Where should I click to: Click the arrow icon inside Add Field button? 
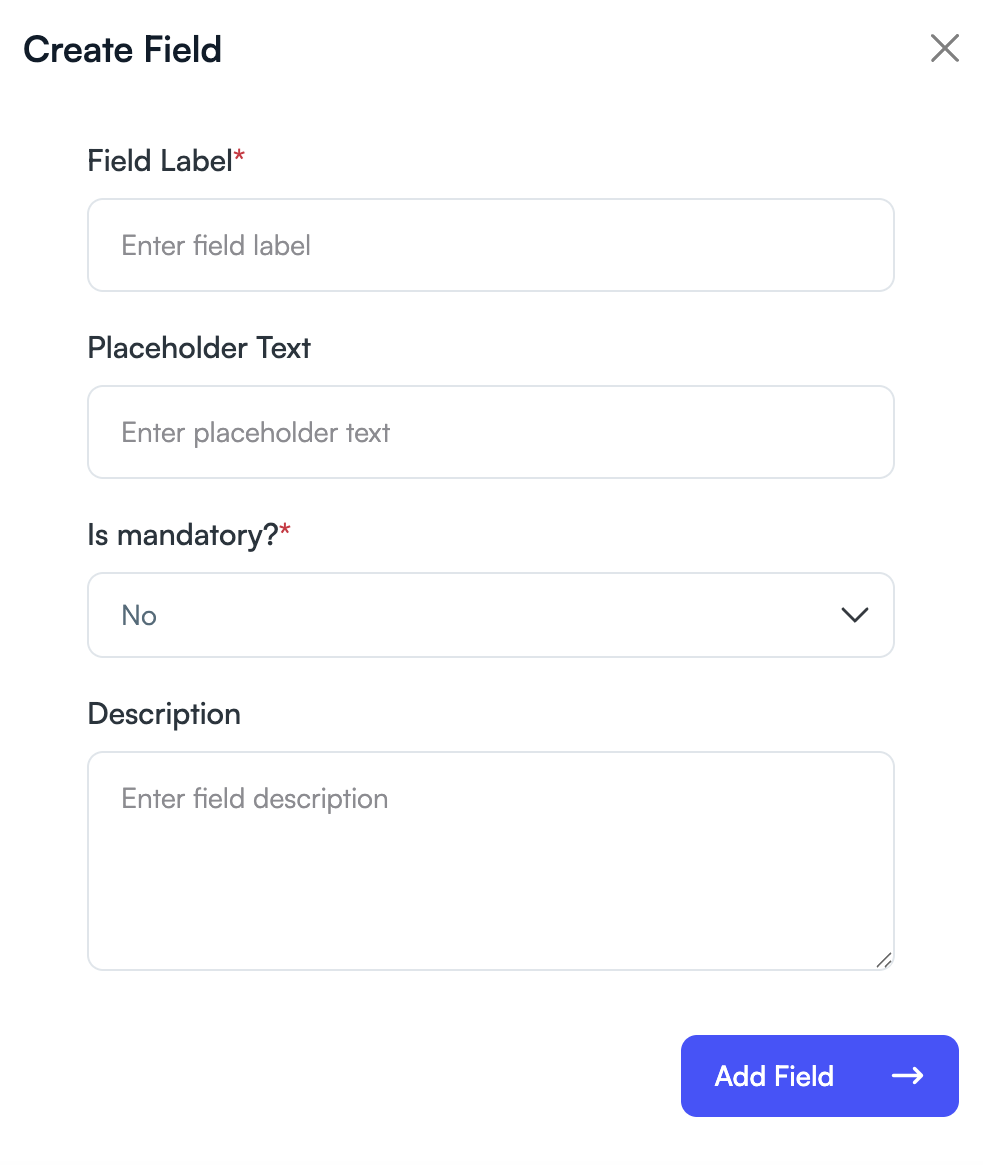(x=907, y=1076)
